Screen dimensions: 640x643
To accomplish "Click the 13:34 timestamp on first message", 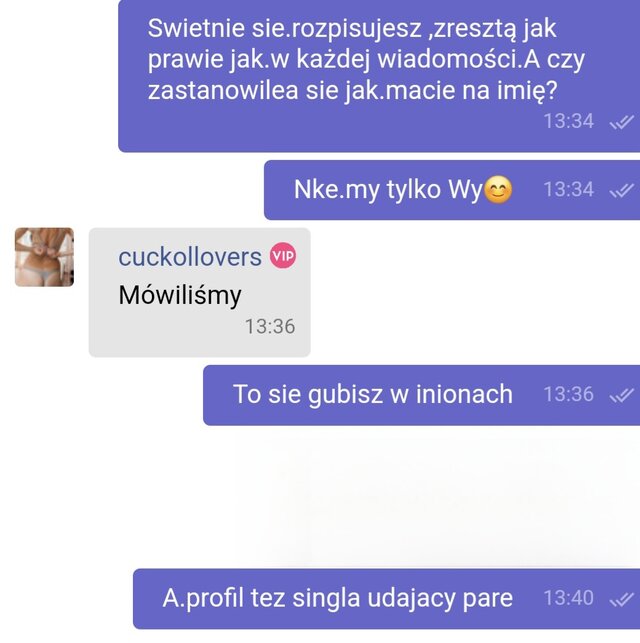I will click(x=568, y=121).
